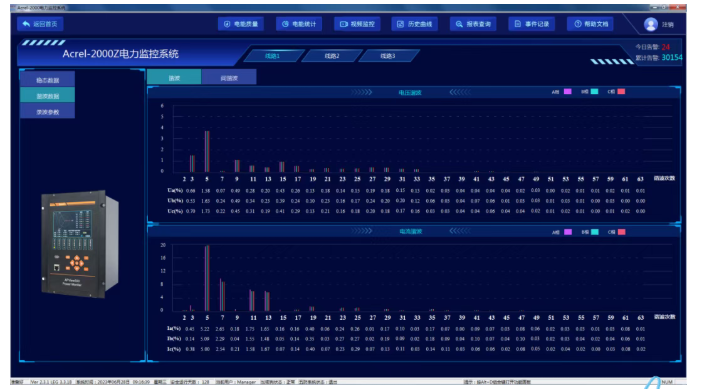Open the 事件记录 event log document icon
This screenshot has height=389, width=701.
(518, 24)
